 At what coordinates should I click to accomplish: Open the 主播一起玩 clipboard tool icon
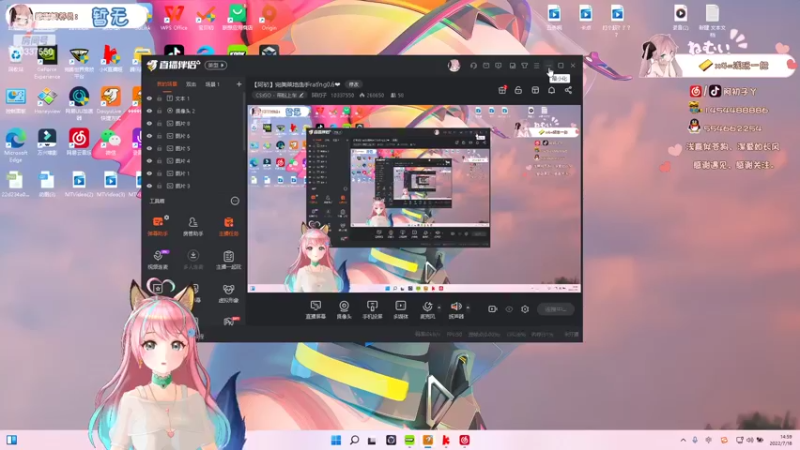click(228, 259)
